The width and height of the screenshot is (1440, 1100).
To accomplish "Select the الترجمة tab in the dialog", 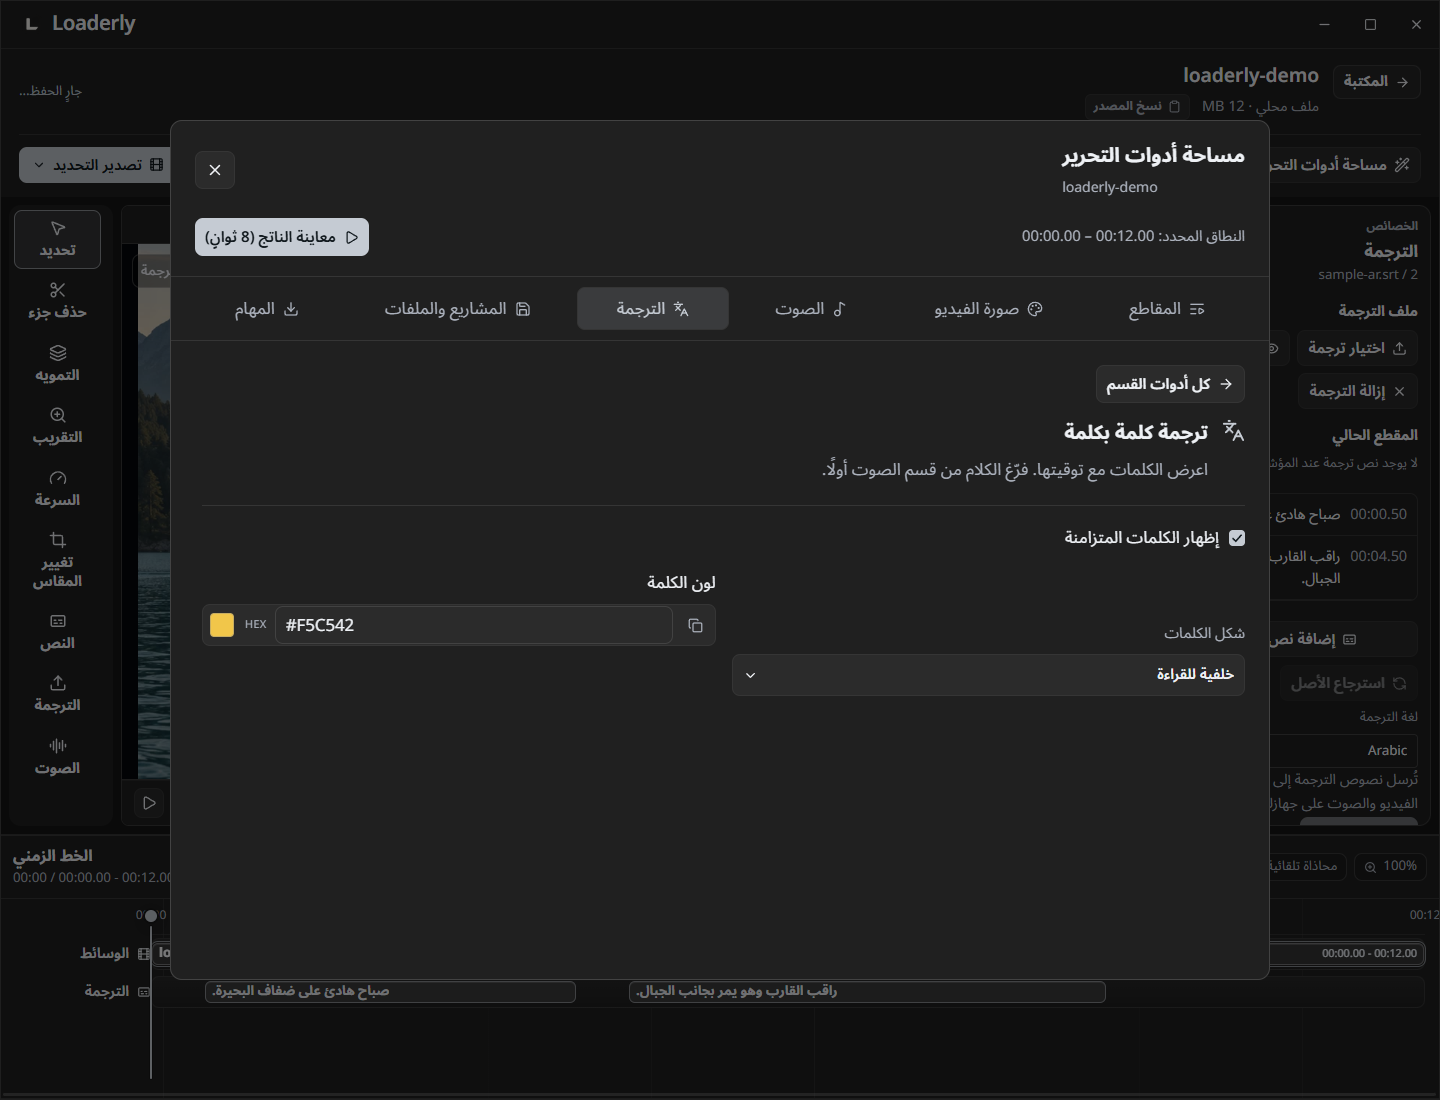I will (653, 309).
